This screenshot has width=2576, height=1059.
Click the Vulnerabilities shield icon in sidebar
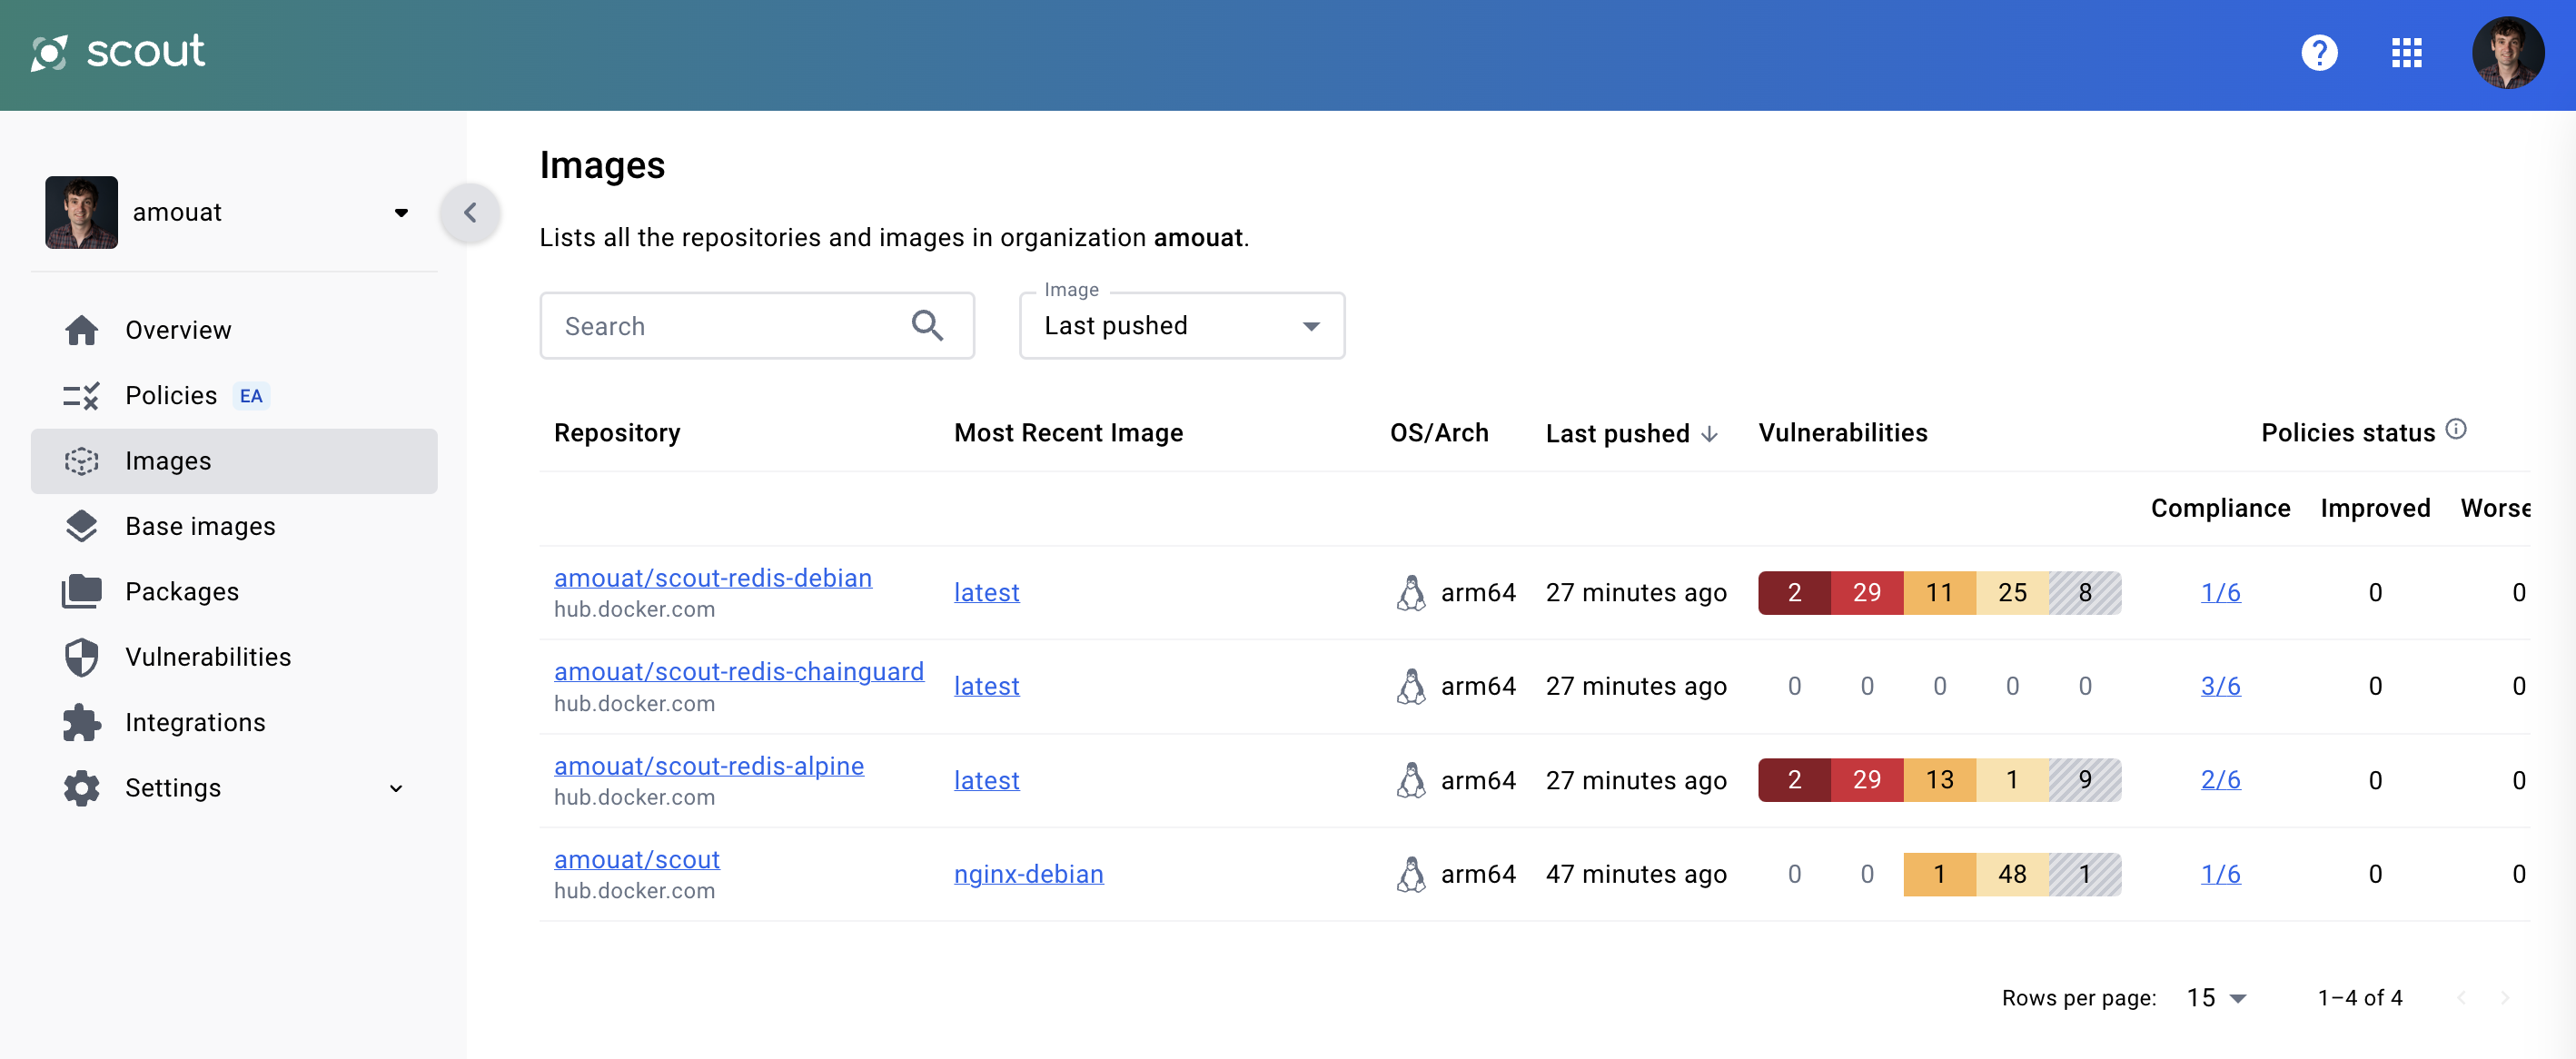click(81, 657)
